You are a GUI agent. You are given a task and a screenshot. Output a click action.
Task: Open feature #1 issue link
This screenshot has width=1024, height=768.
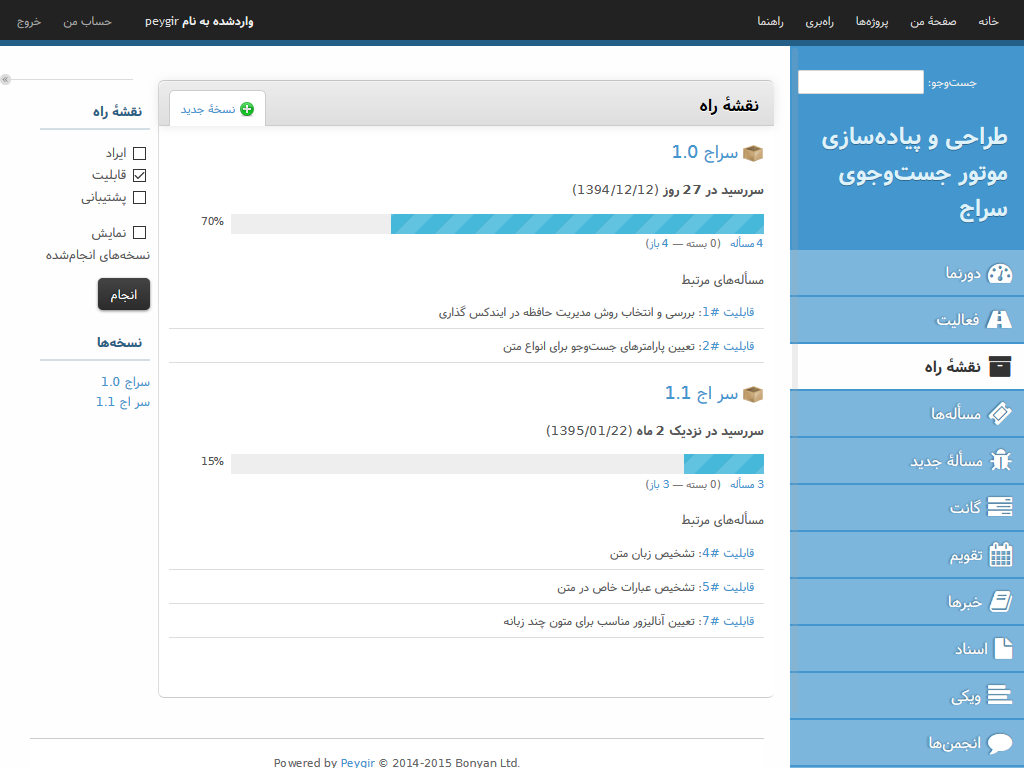[728, 312]
